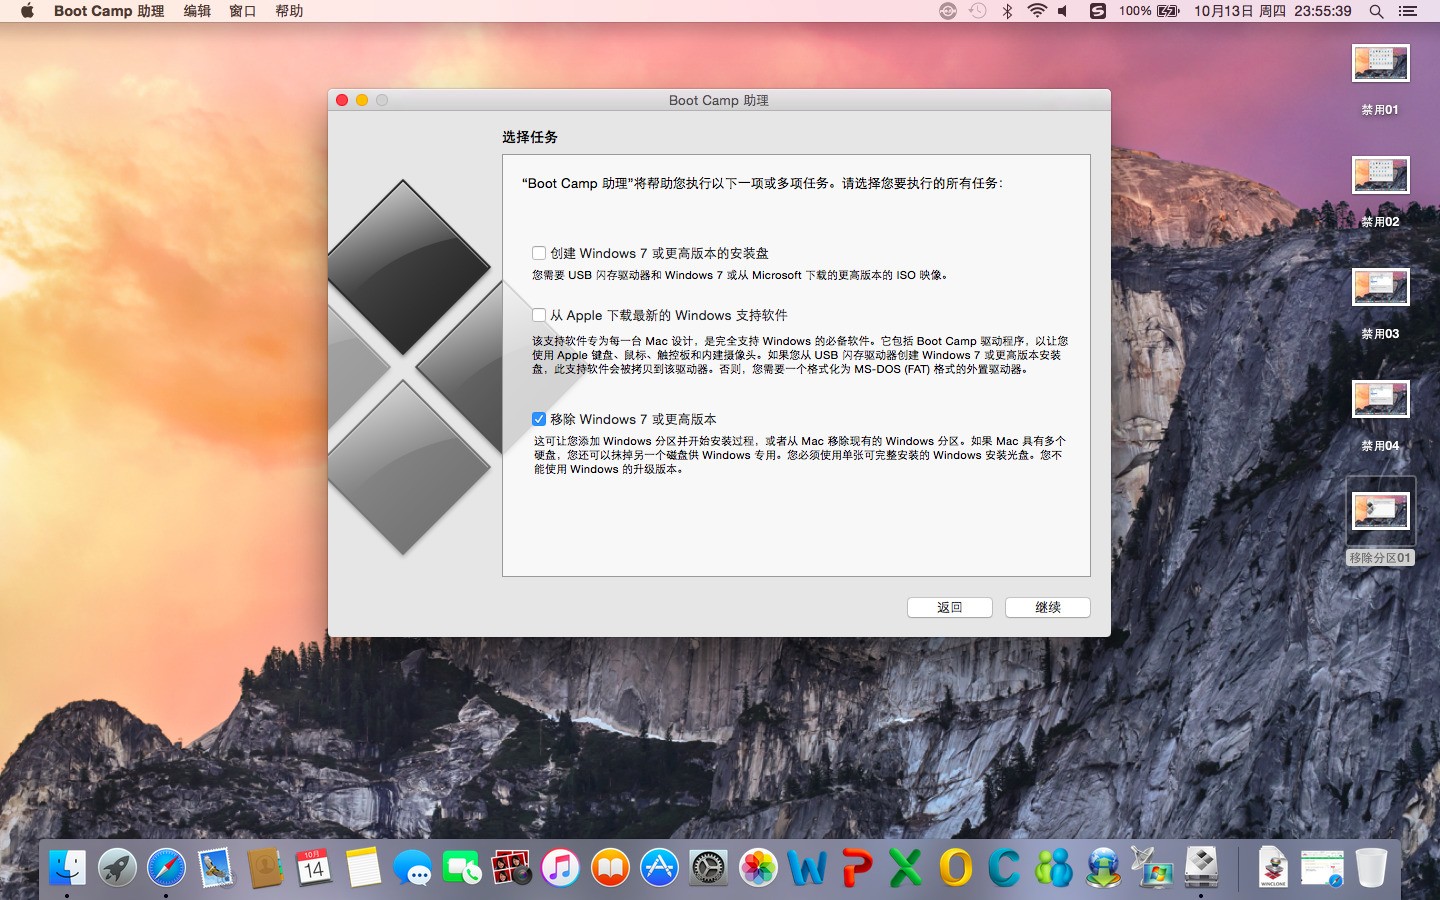Launch iTunes from the dock
This screenshot has height=900, width=1440.
click(x=560, y=867)
